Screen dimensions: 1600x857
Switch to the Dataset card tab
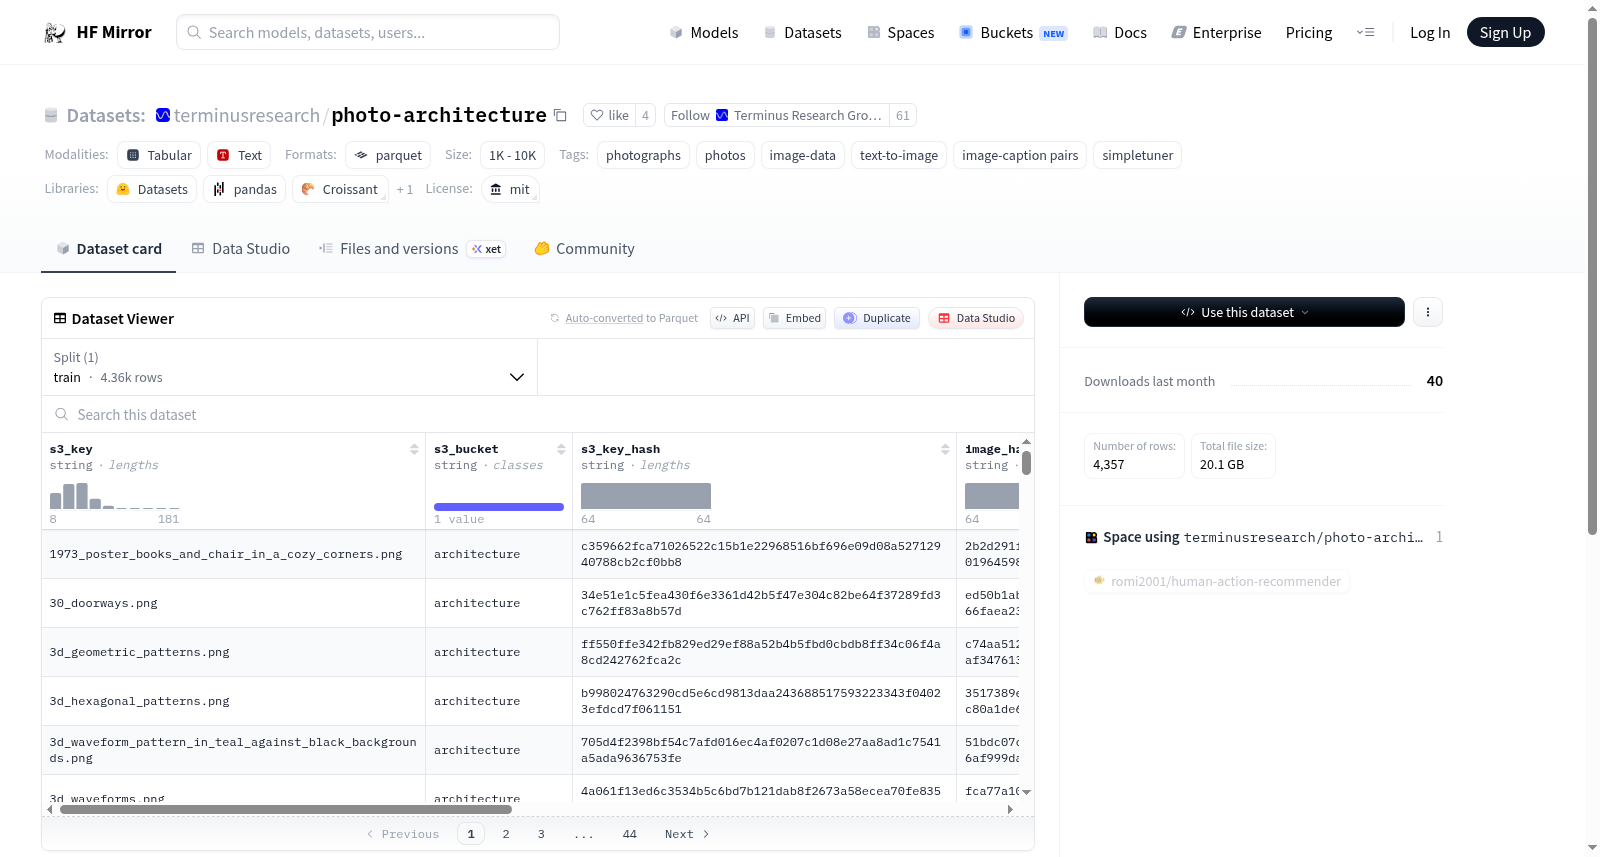coord(109,249)
